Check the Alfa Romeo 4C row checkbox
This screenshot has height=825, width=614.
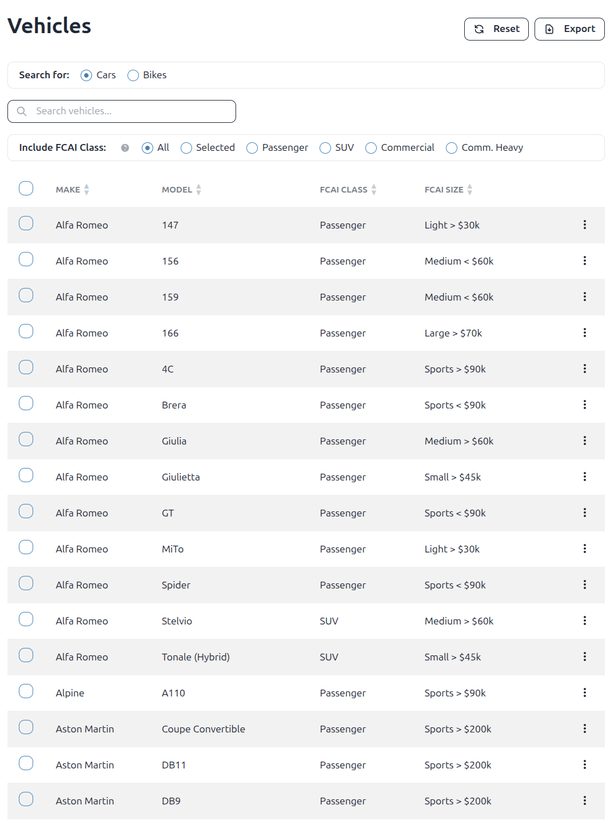coord(26,367)
